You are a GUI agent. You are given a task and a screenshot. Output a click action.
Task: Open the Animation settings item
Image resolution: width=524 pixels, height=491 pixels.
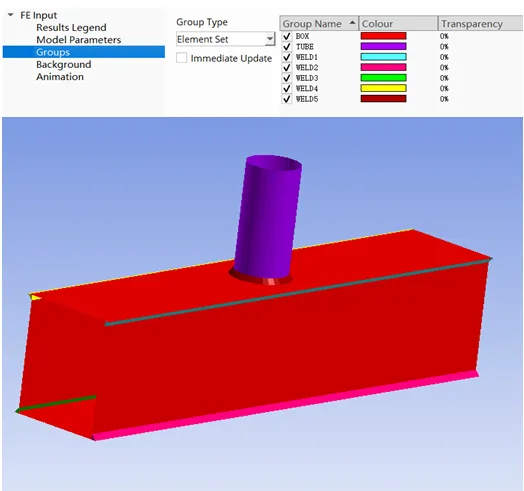60,77
